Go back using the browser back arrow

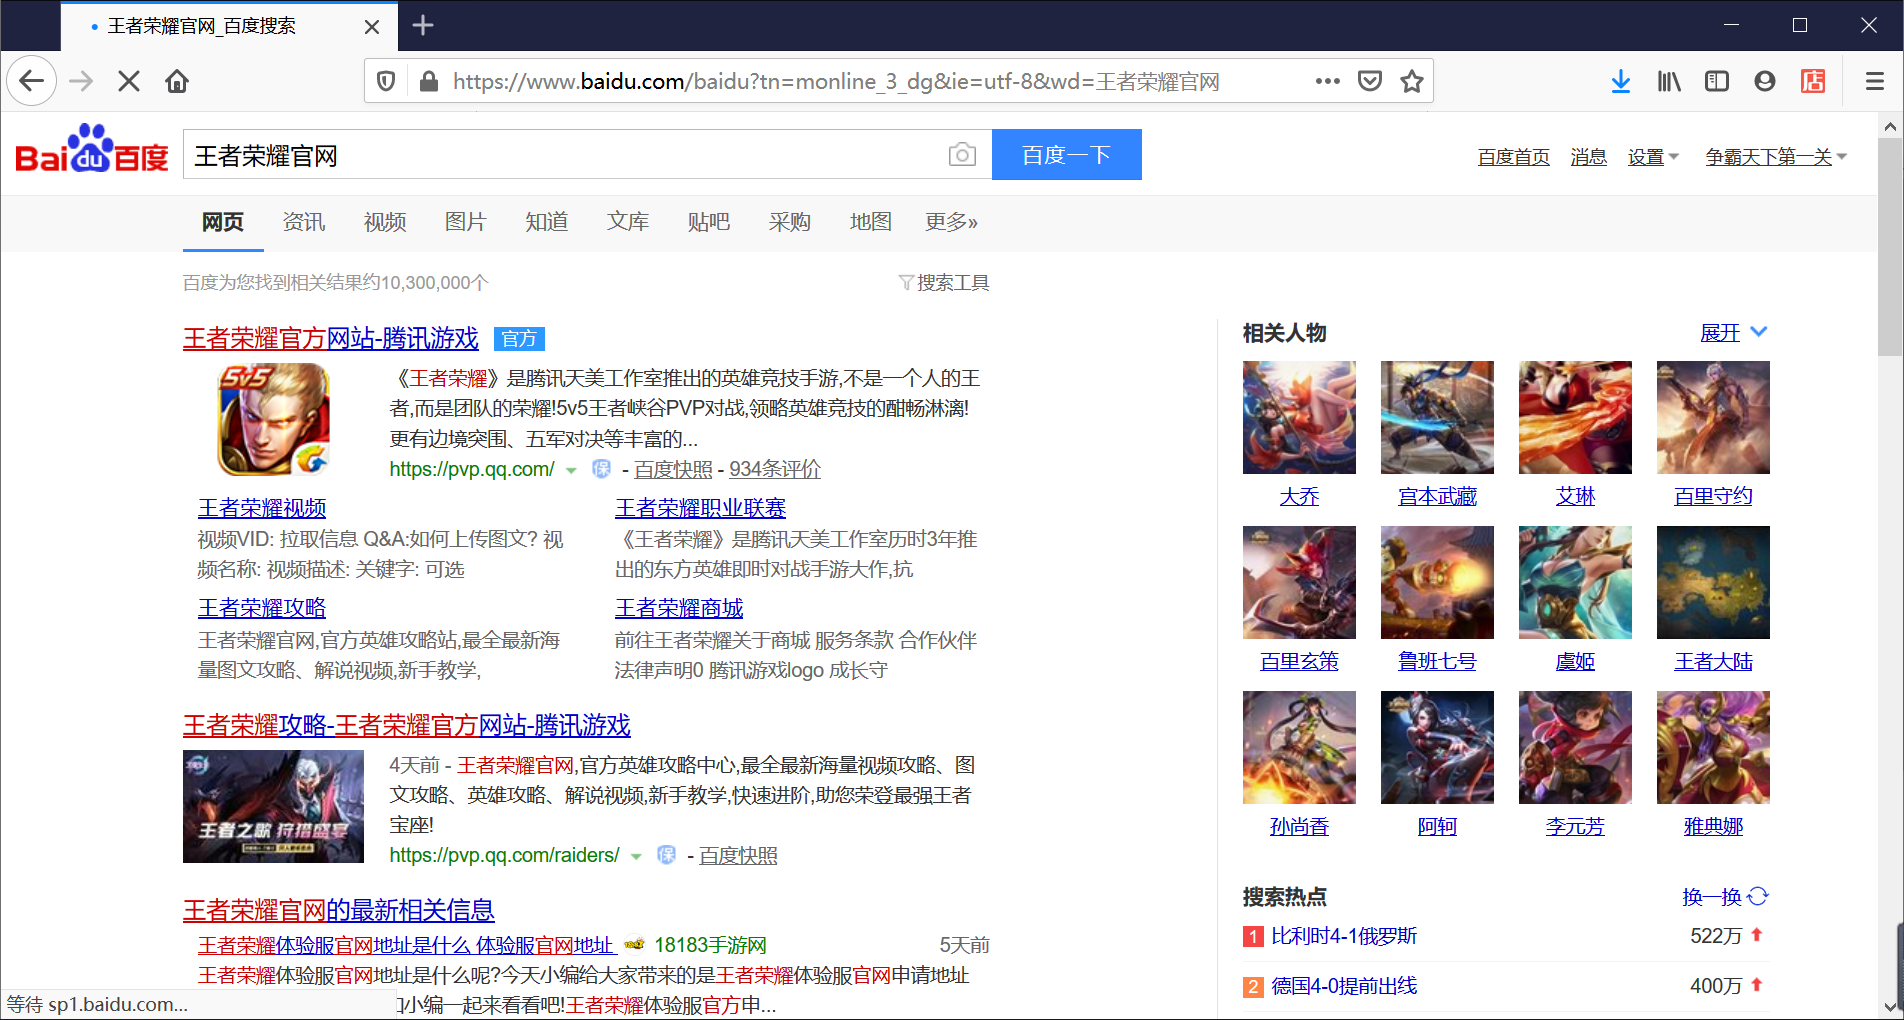[32, 81]
